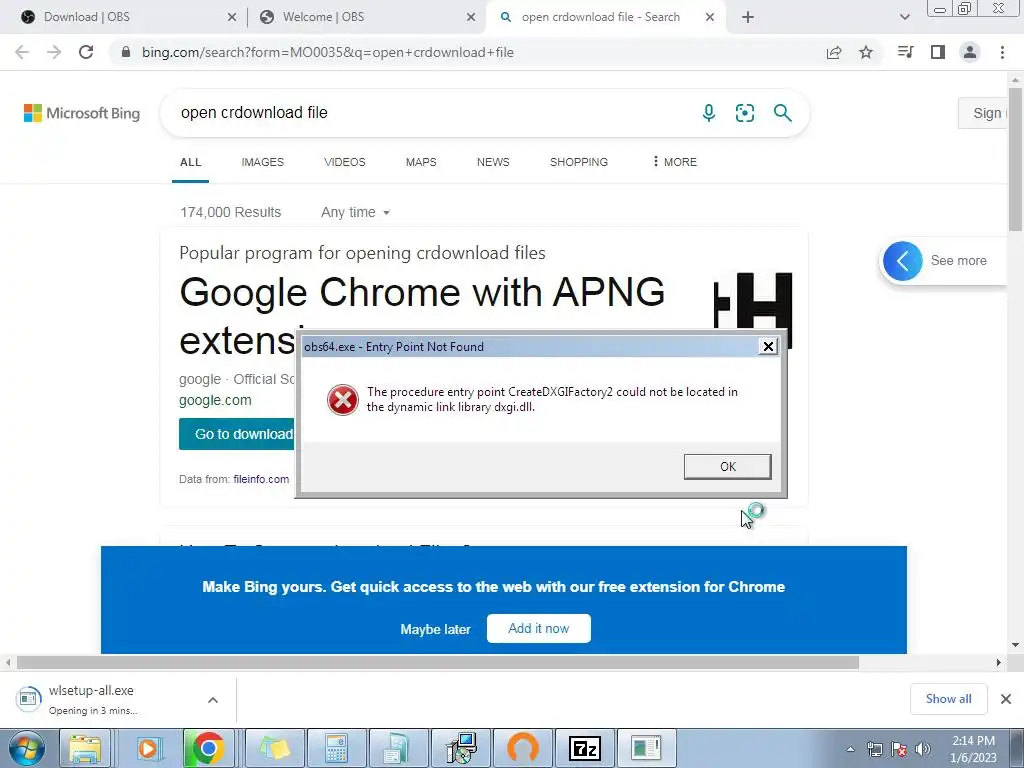Open options for wlsetup-all.exe download

coord(213,700)
